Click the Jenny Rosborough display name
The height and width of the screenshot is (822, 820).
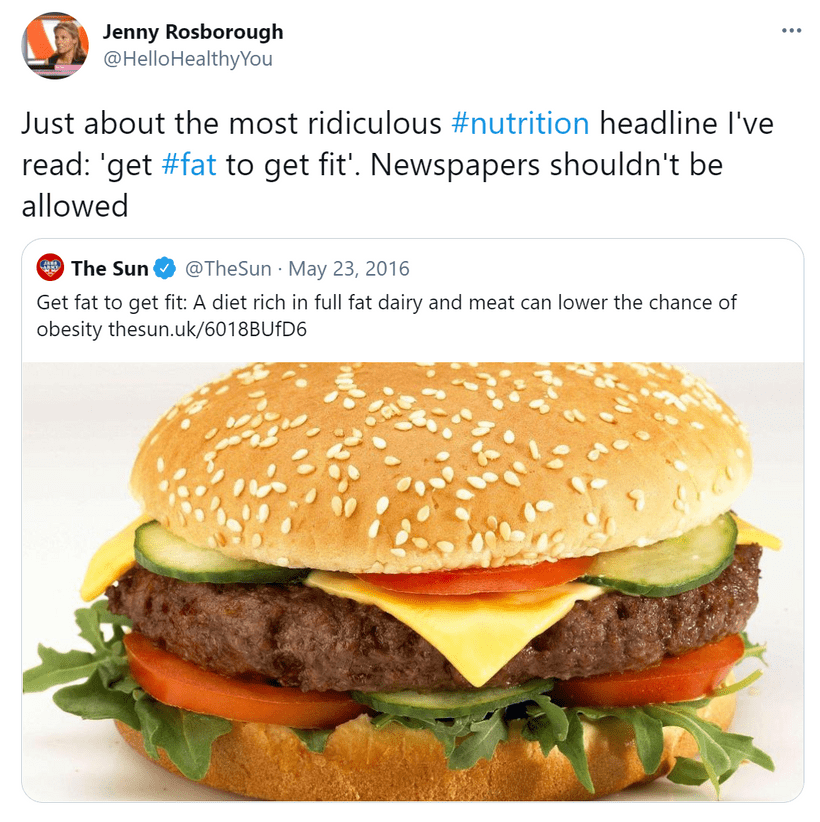click(193, 32)
